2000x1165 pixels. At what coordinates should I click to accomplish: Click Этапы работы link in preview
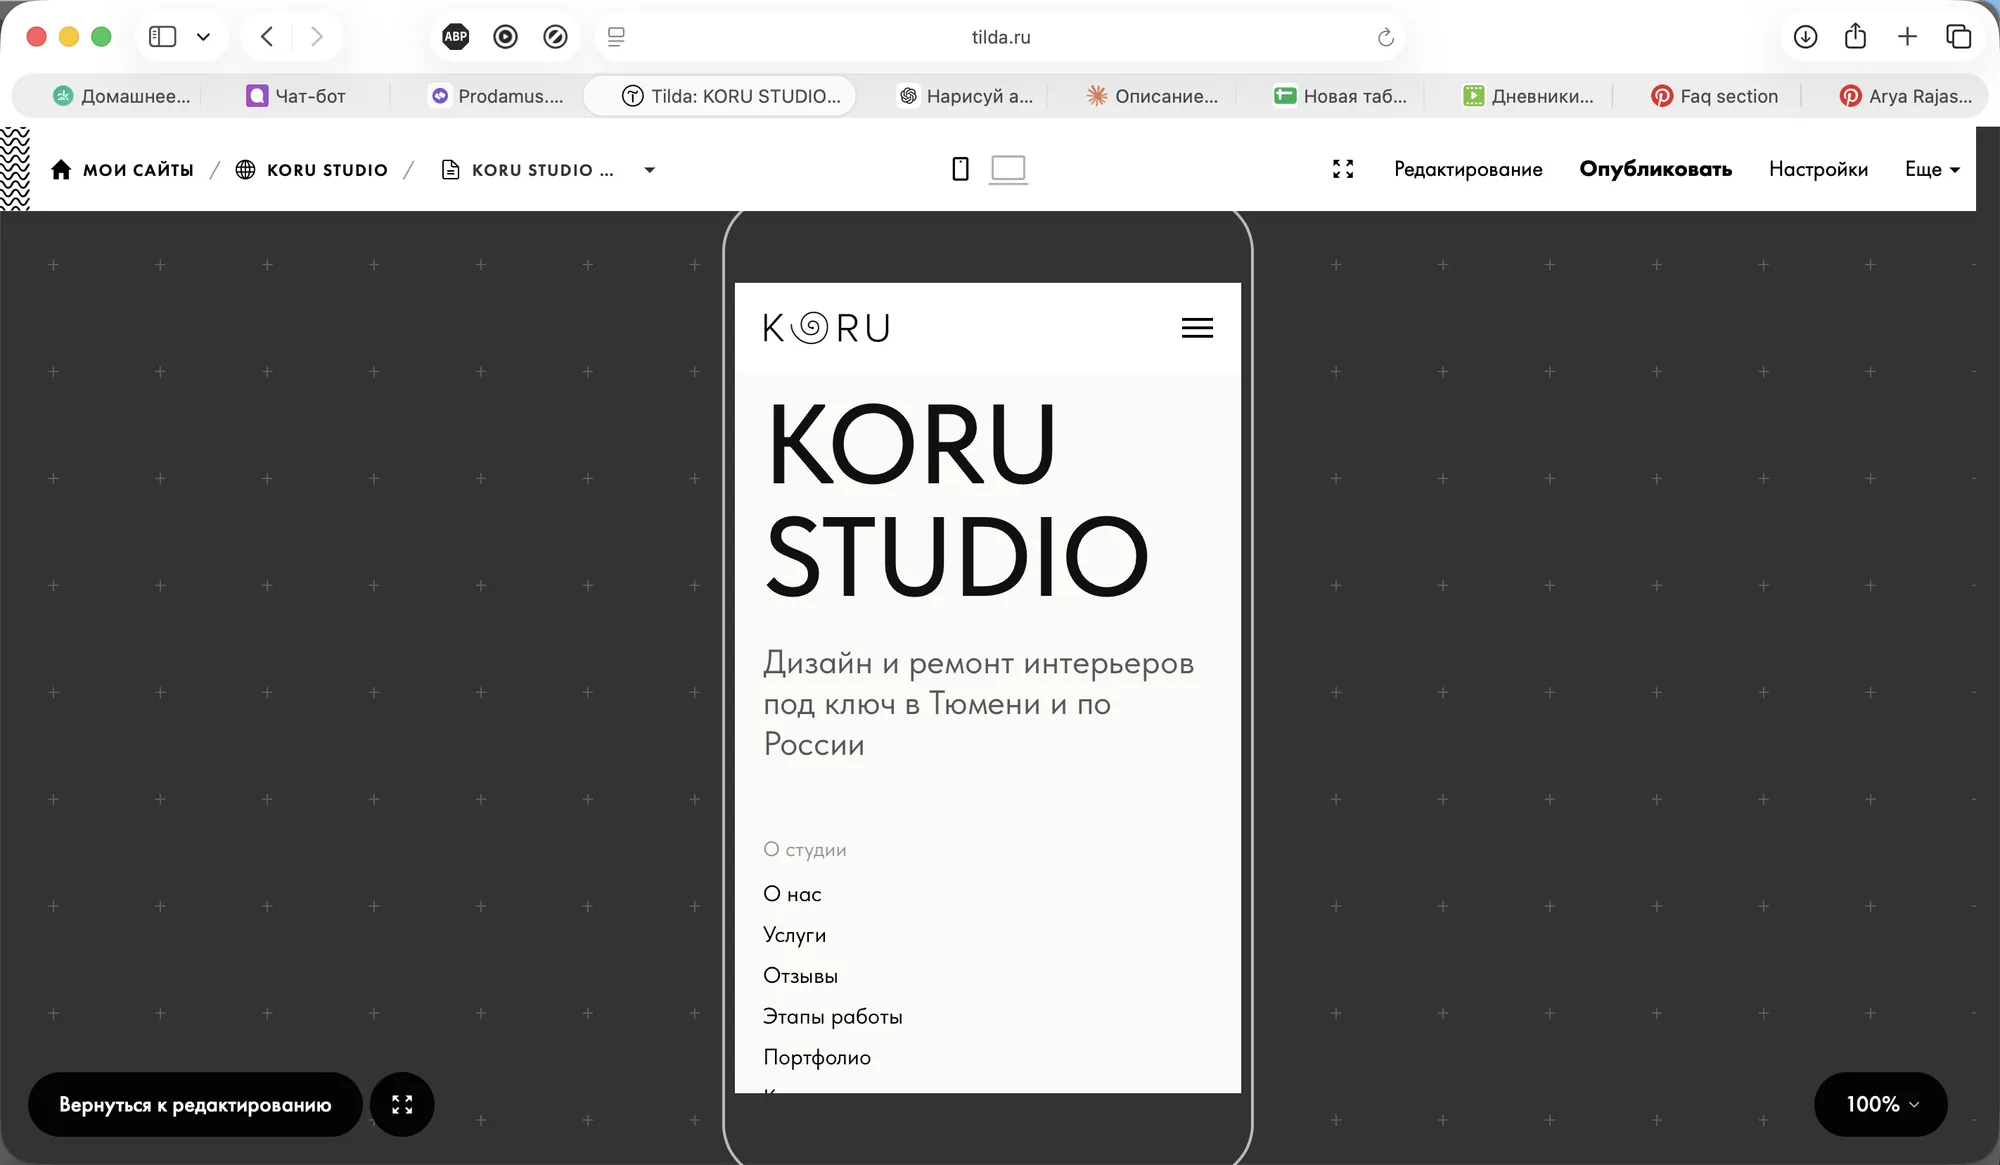pos(832,1017)
